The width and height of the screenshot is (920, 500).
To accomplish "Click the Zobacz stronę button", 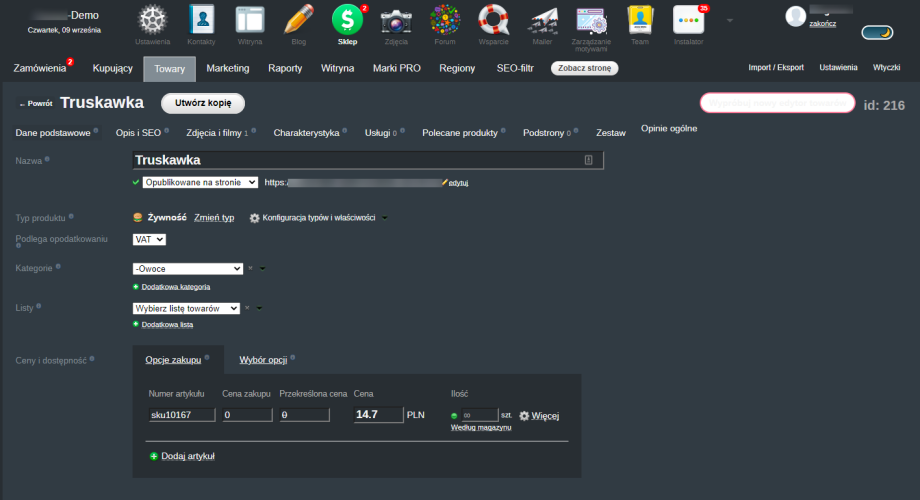I will click(x=584, y=68).
